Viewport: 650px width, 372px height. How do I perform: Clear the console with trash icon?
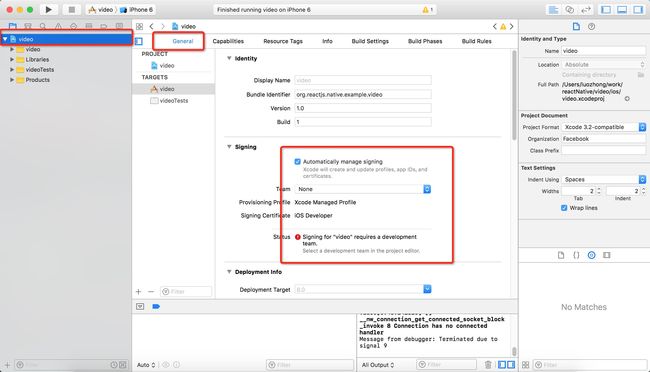(x=488, y=365)
